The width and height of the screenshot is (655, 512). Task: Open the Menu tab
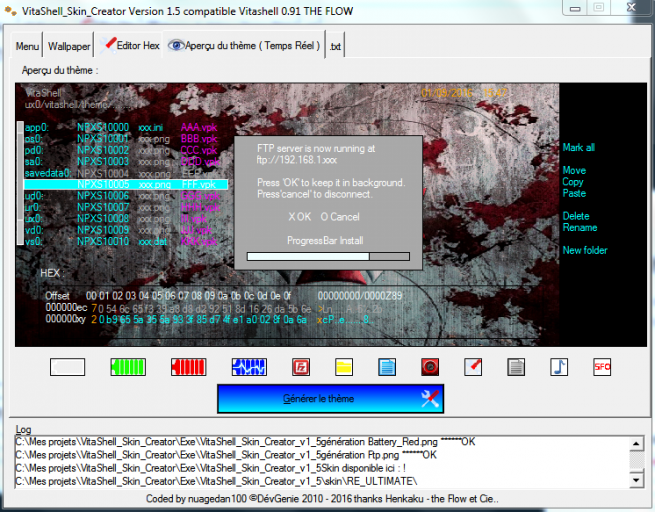click(28, 47)
